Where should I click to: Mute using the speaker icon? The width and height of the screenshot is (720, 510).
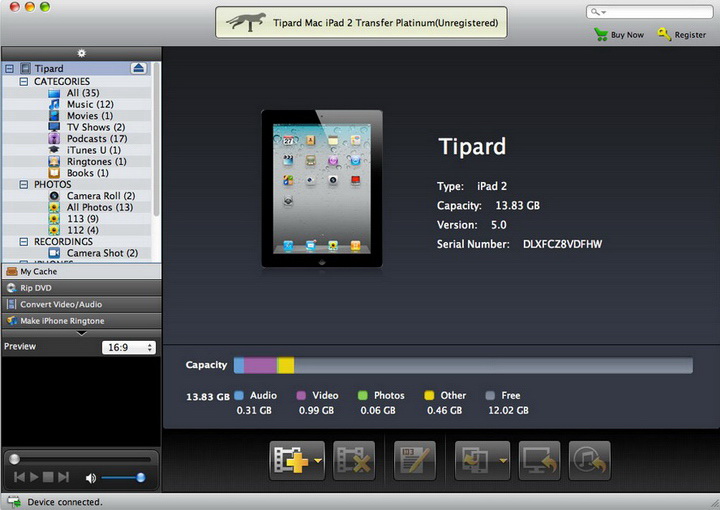pos(91,478)
